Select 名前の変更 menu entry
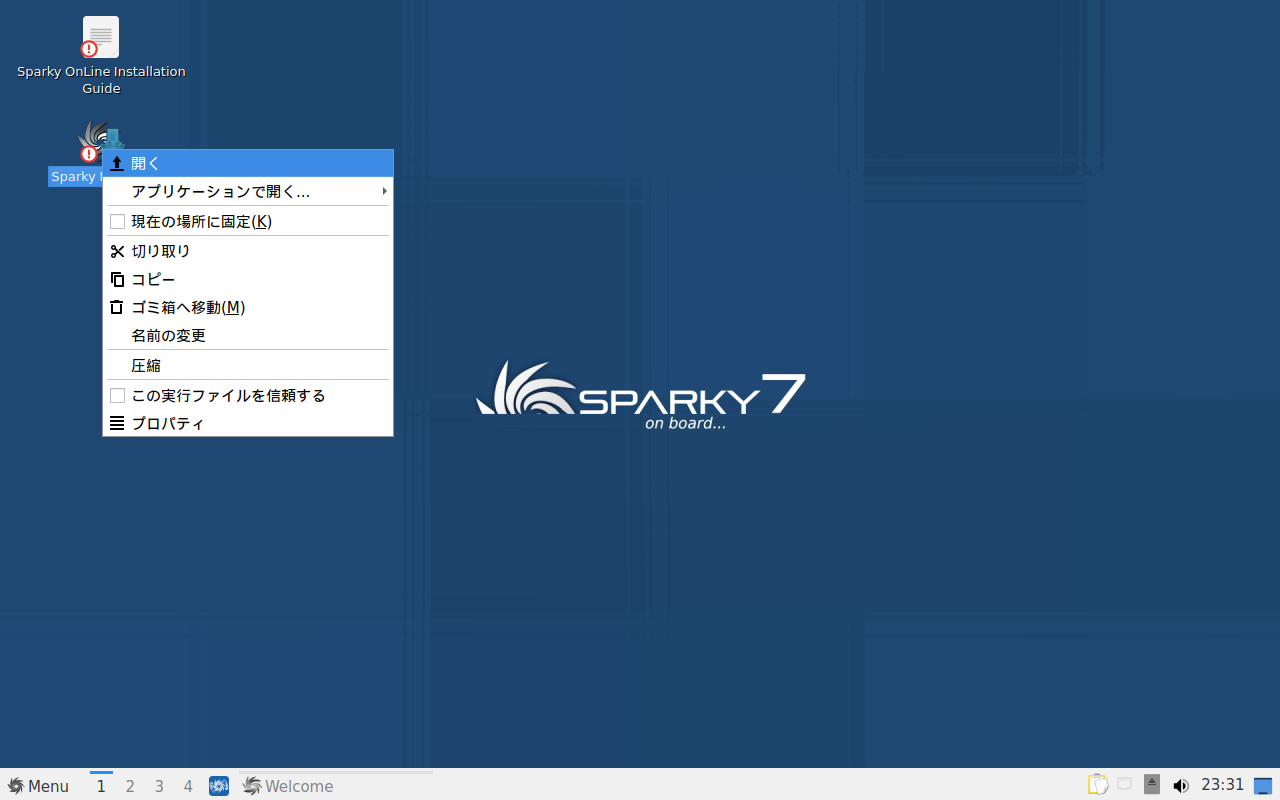This screenshot has height=800, width=1280. (248, 335)
